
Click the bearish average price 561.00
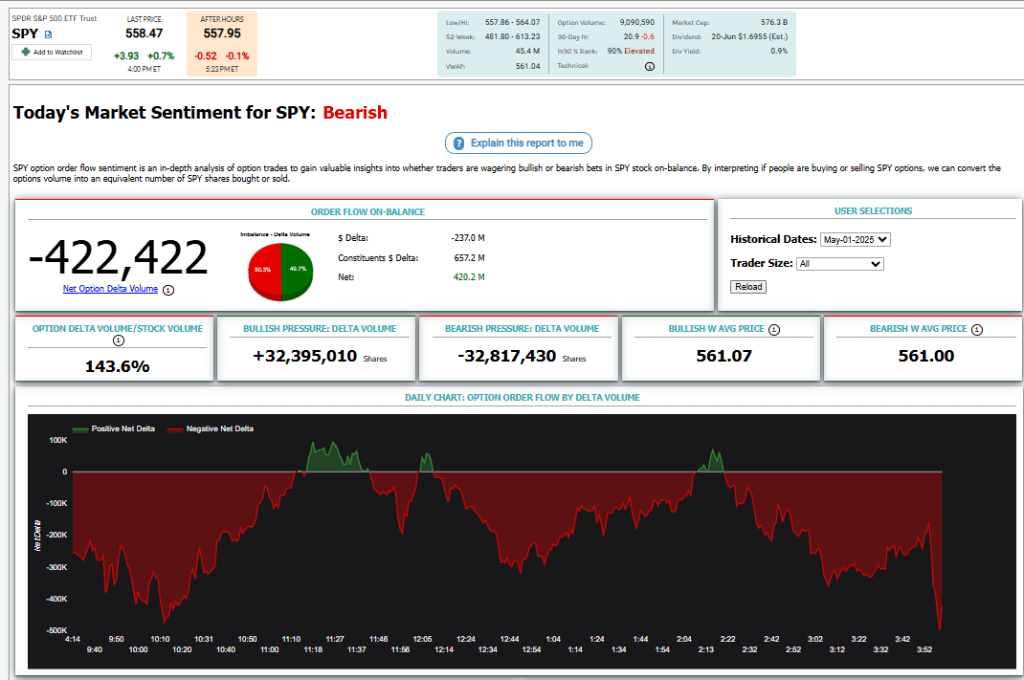[926, 356]
